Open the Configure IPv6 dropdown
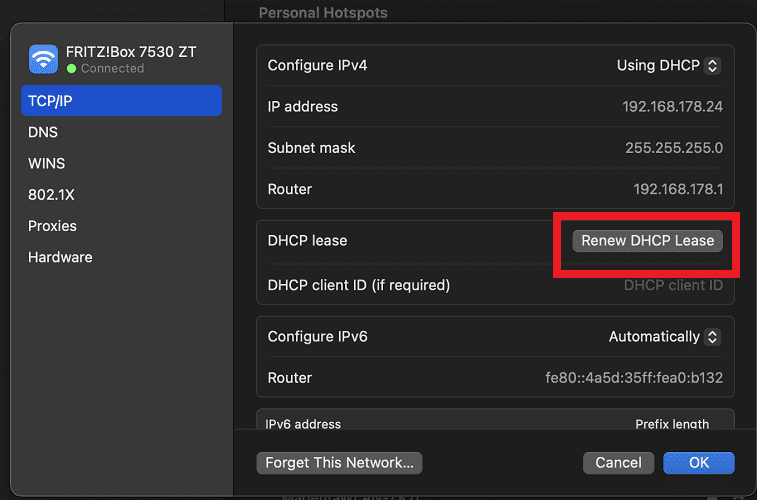 pos(663,337)
